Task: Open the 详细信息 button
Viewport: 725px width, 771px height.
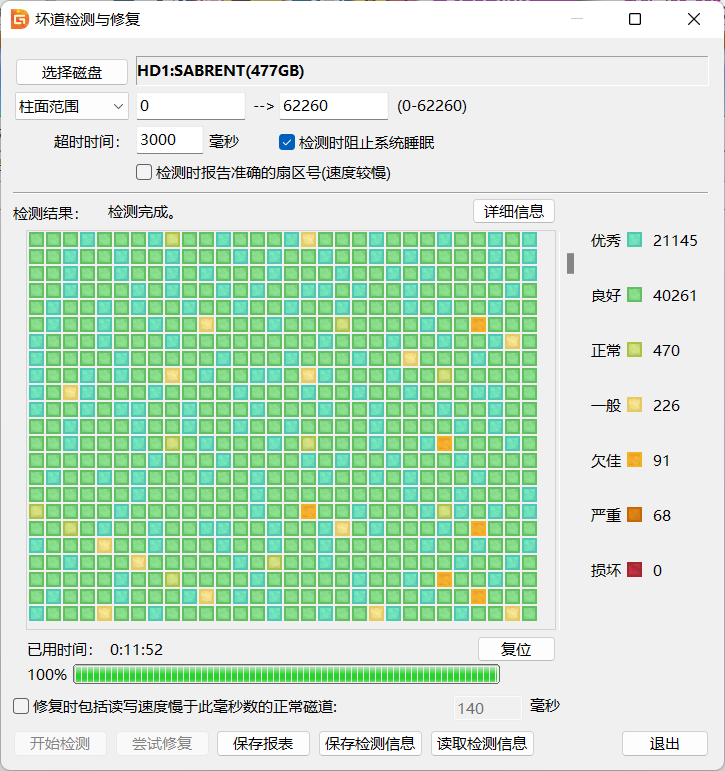Action: [514, 211]
